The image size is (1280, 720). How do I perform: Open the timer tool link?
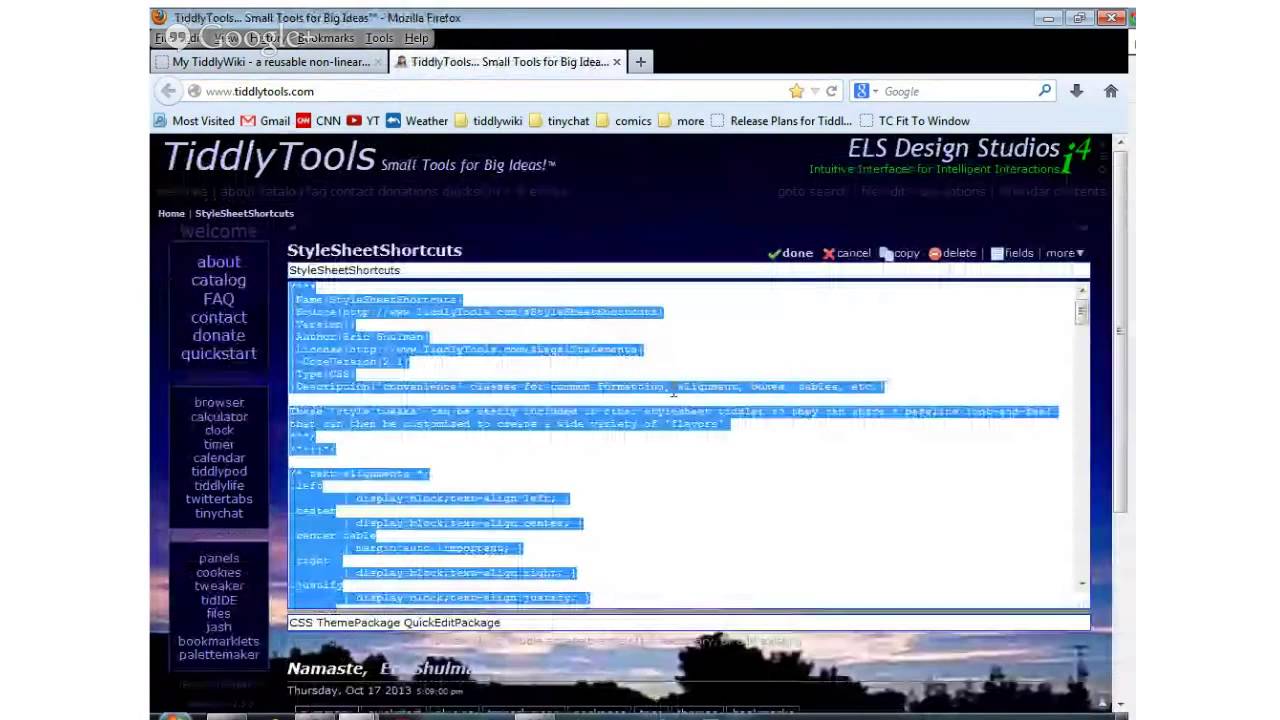[219, 444]
